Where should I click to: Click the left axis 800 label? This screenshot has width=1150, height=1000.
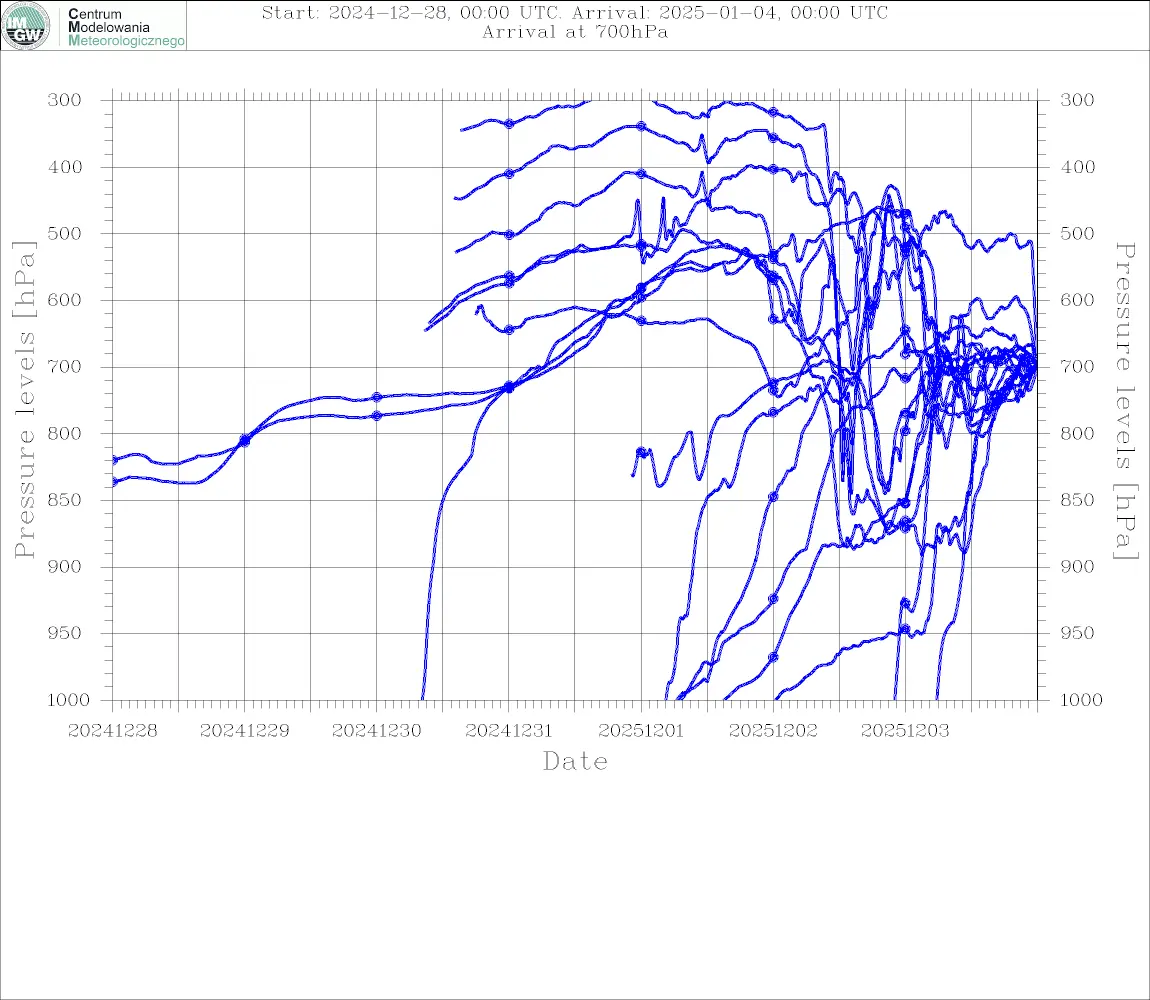[x=65, y=434]
